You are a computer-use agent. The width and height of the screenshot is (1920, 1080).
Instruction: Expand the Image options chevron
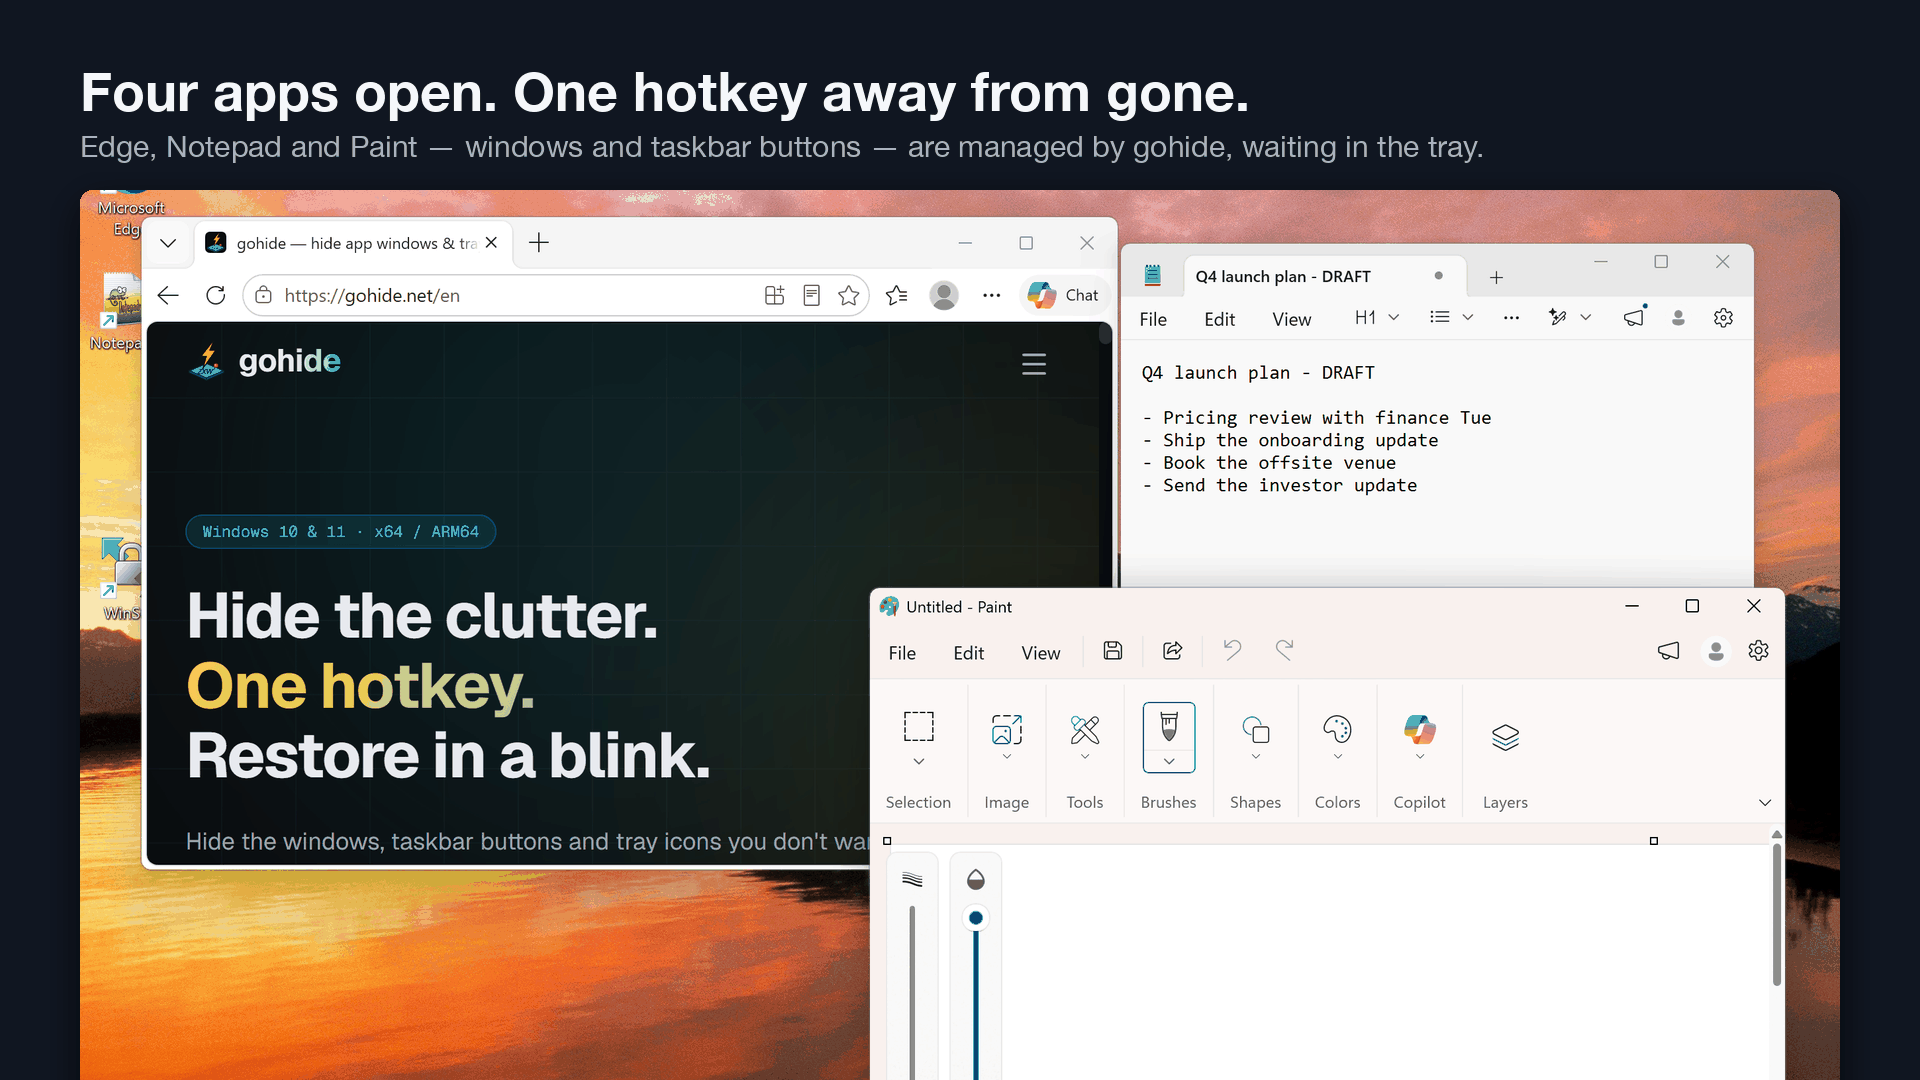1007,757
